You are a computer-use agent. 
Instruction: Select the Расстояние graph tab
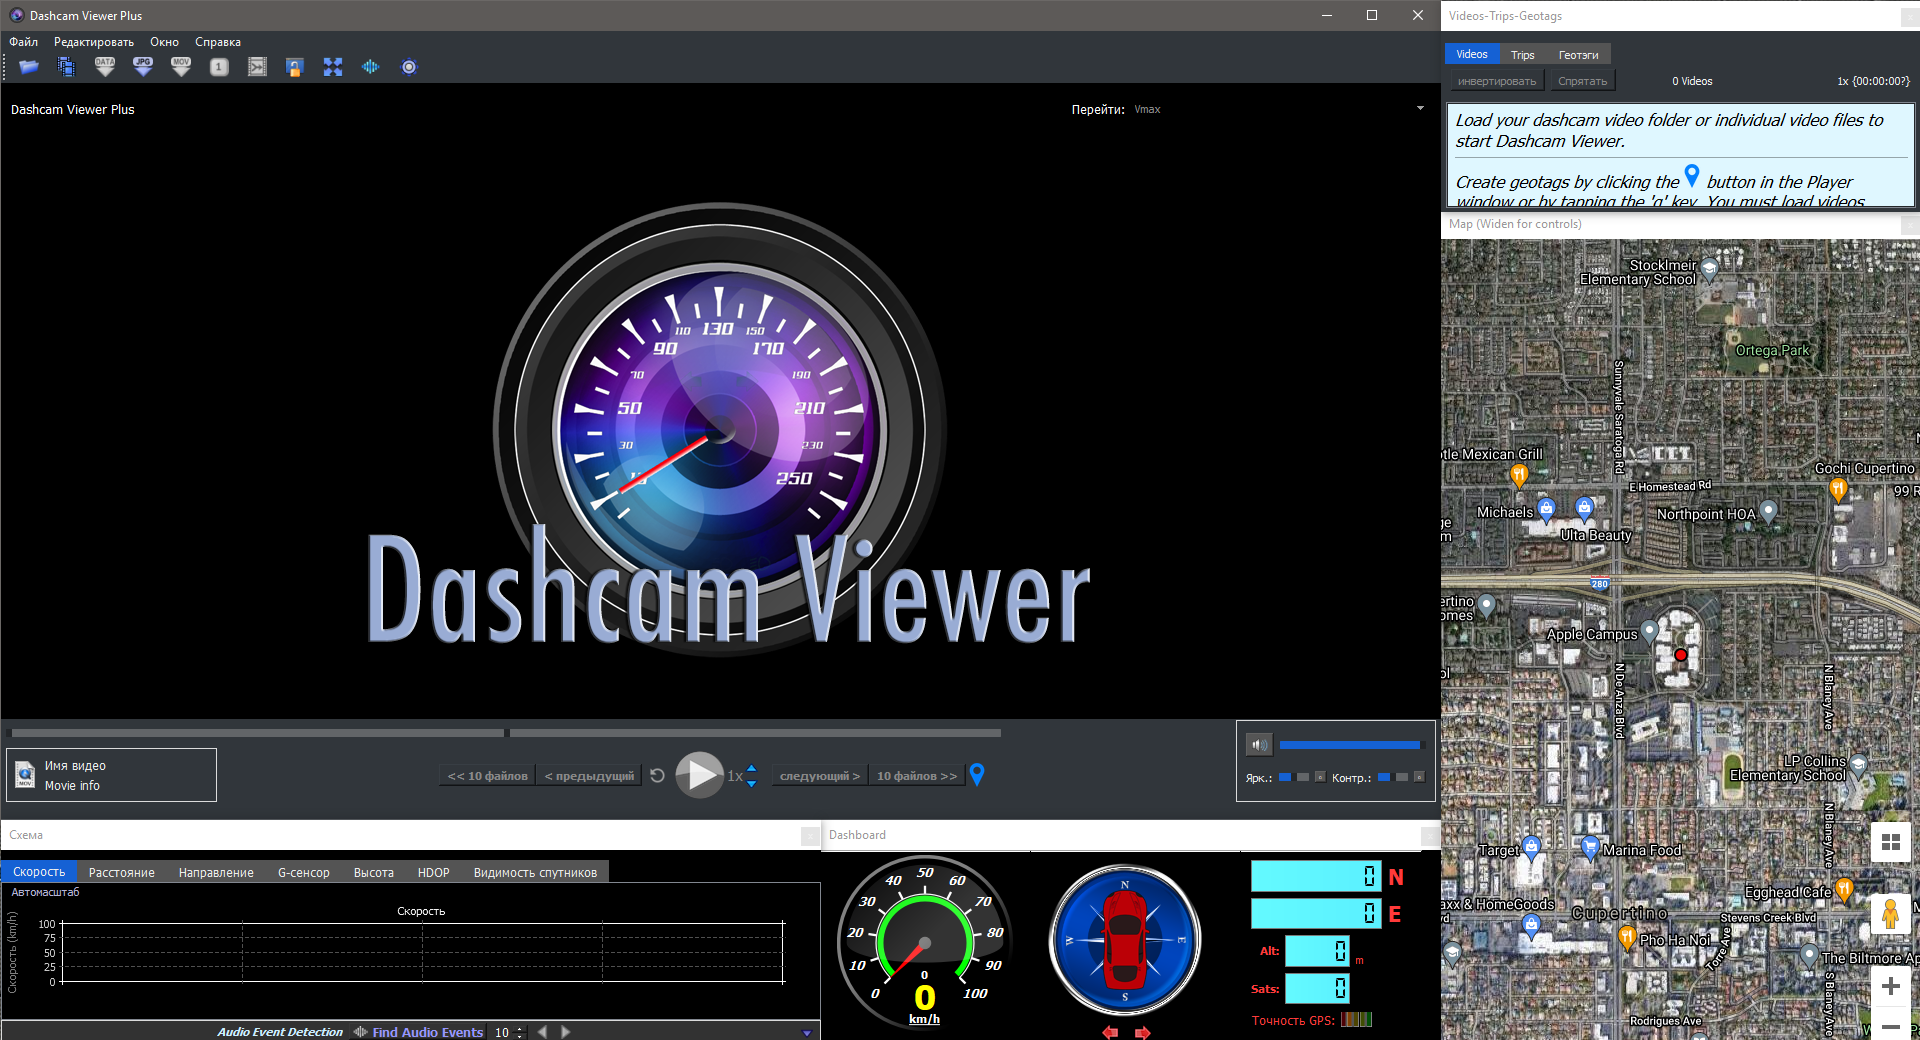coord(122,873)
